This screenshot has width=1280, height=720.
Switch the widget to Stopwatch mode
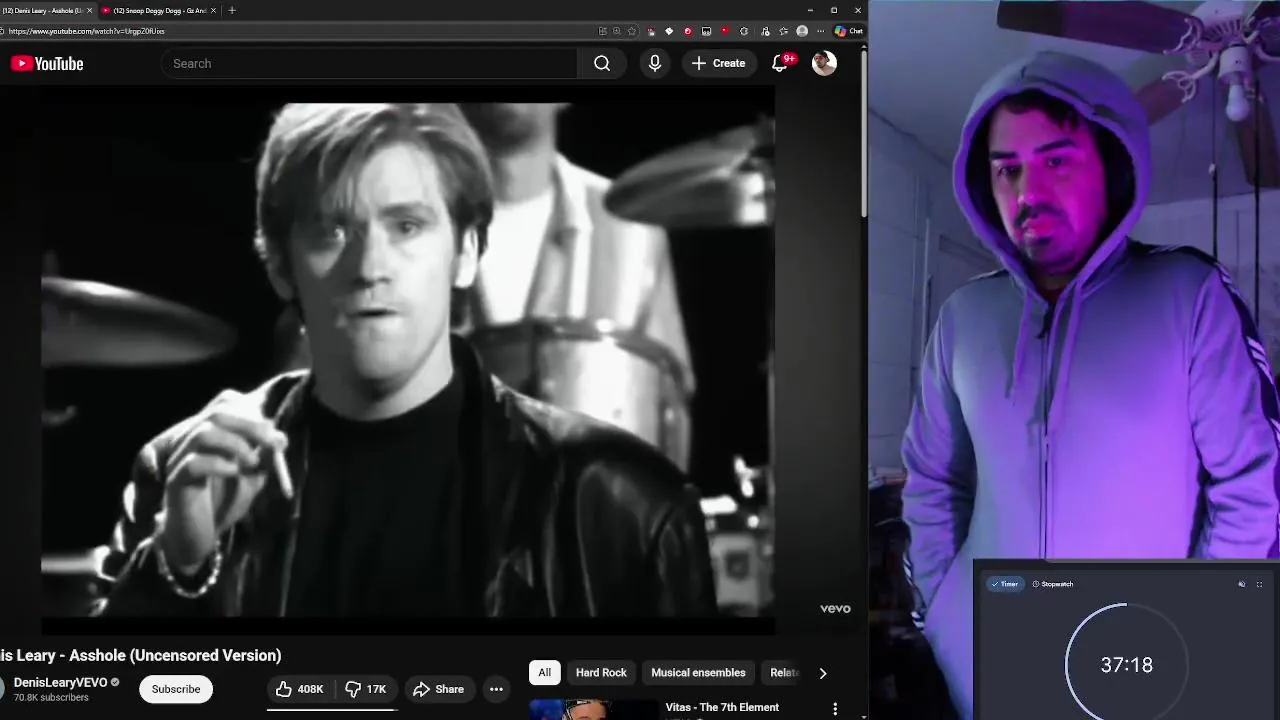click(x=1053, y=584)
